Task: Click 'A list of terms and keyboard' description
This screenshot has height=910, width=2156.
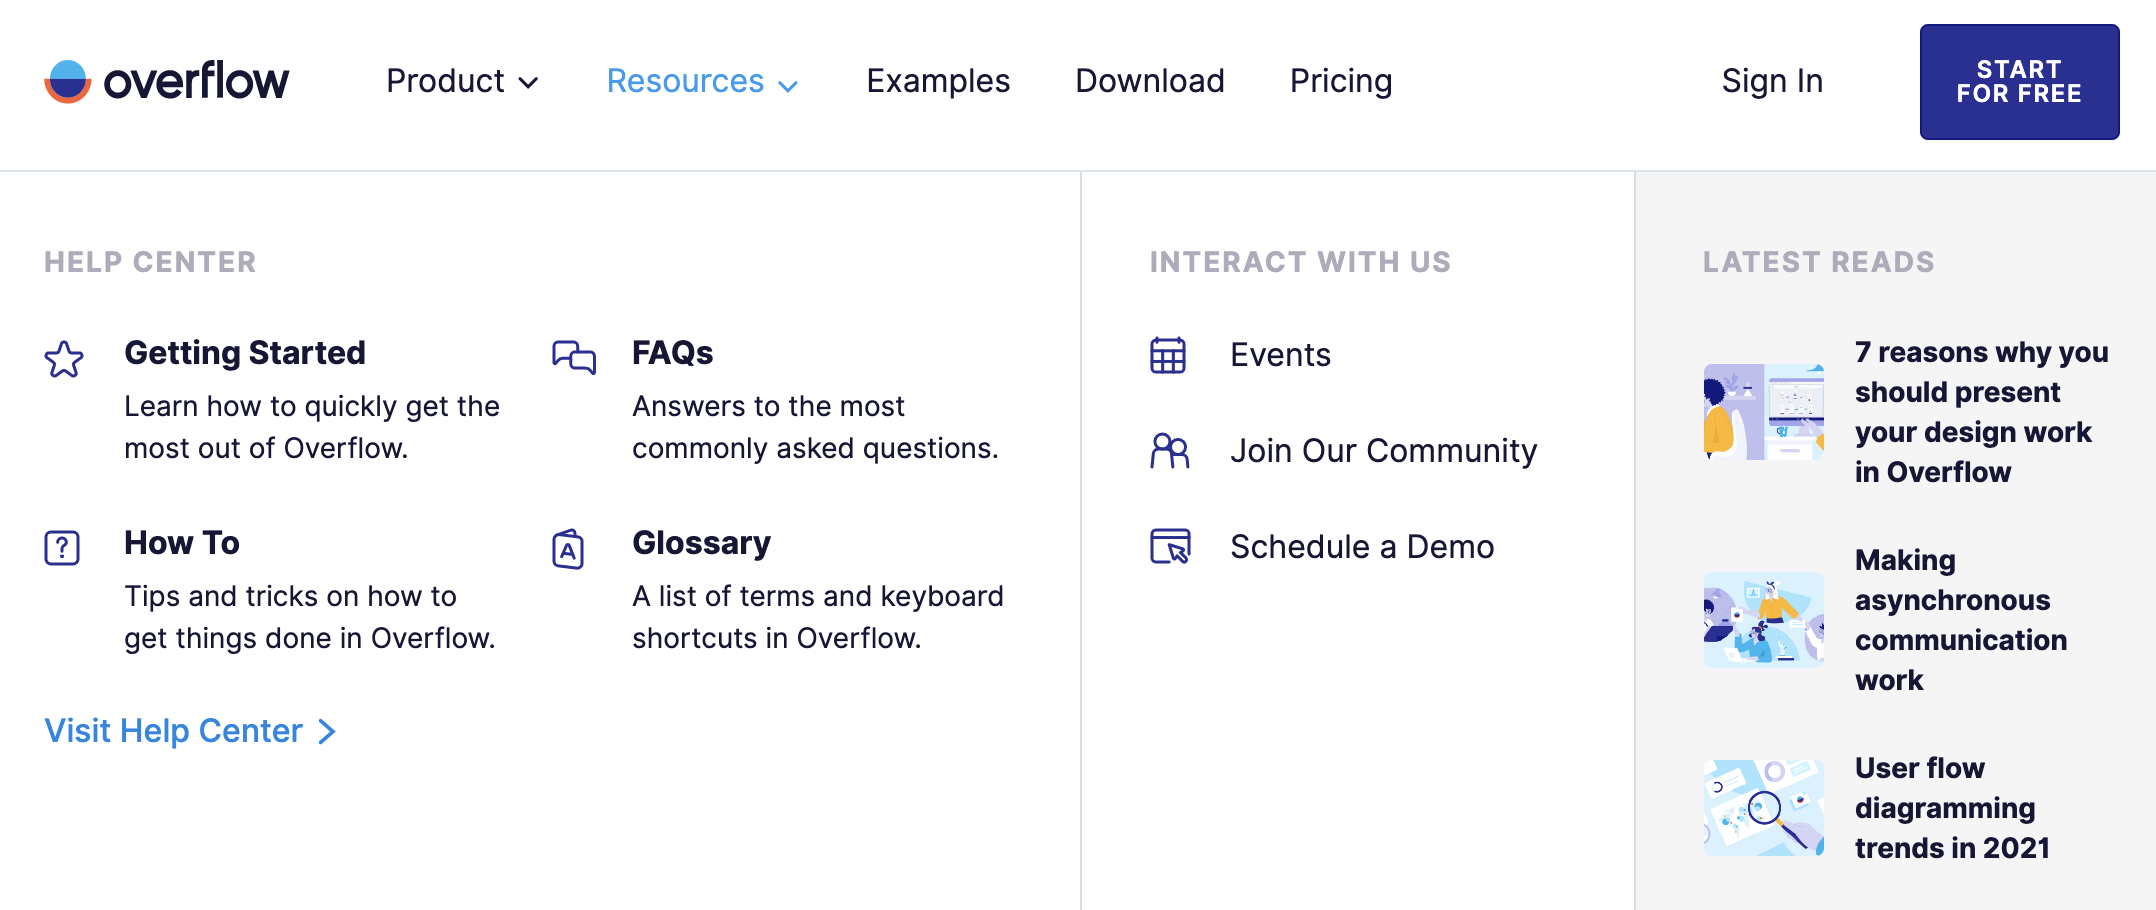Action: click(818, 617)
